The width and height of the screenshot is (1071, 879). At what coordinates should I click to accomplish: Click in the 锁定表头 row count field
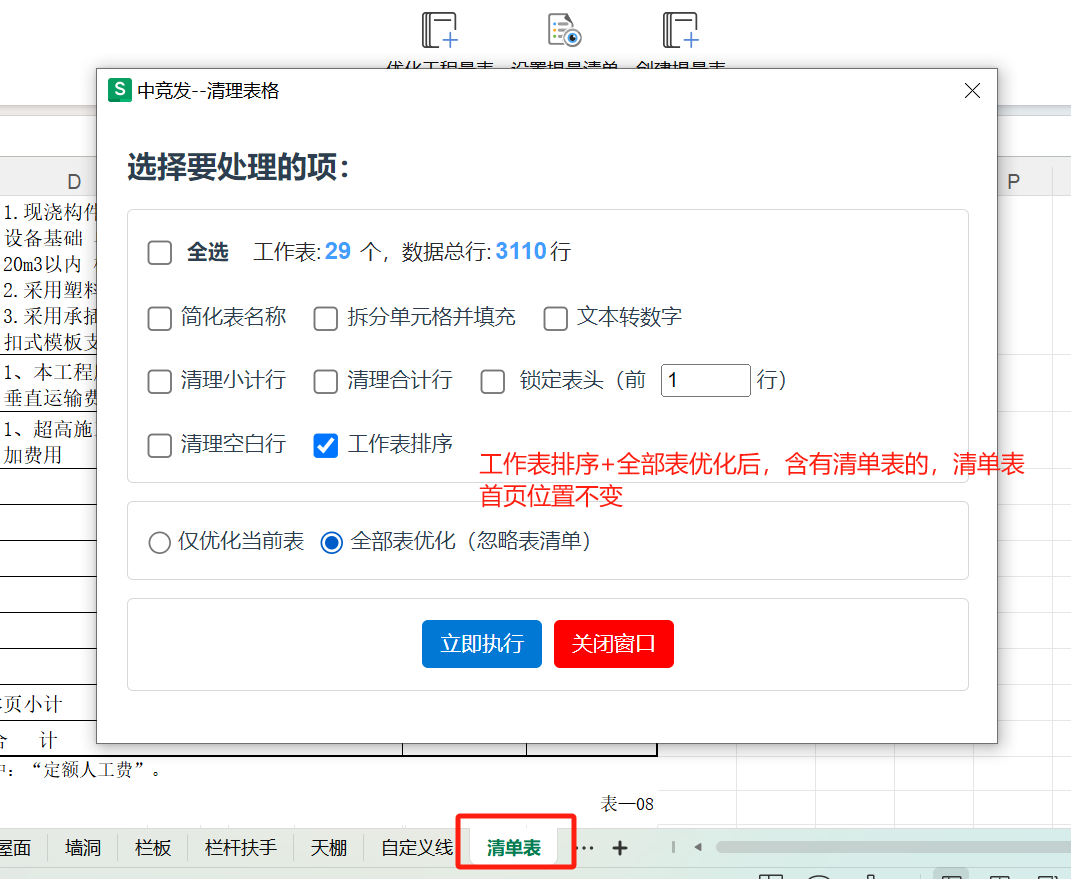(x=705, y=381)
